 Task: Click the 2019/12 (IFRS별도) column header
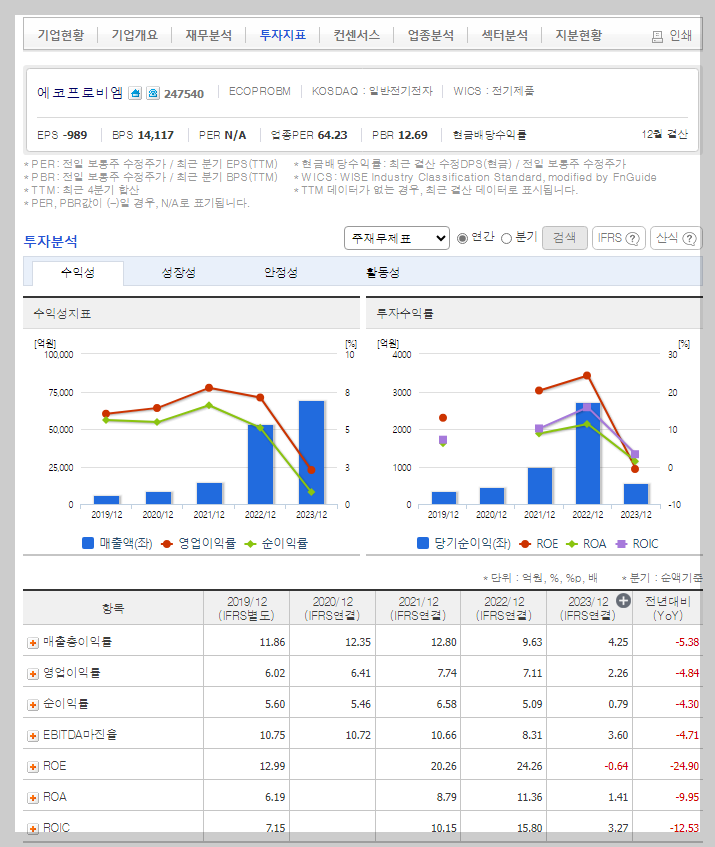point(246,608)
